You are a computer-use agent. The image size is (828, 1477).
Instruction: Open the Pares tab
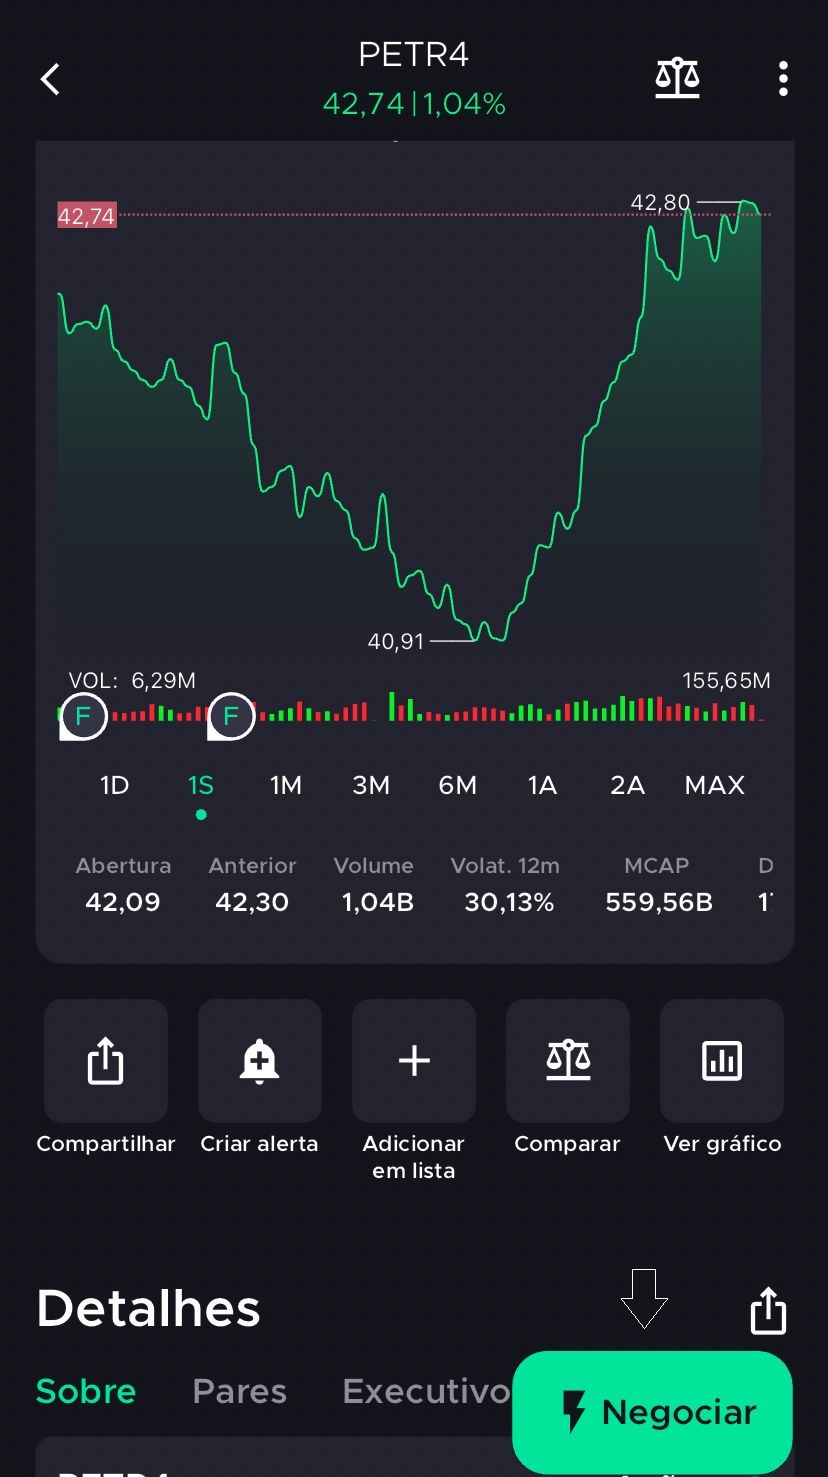(239, 1390)
